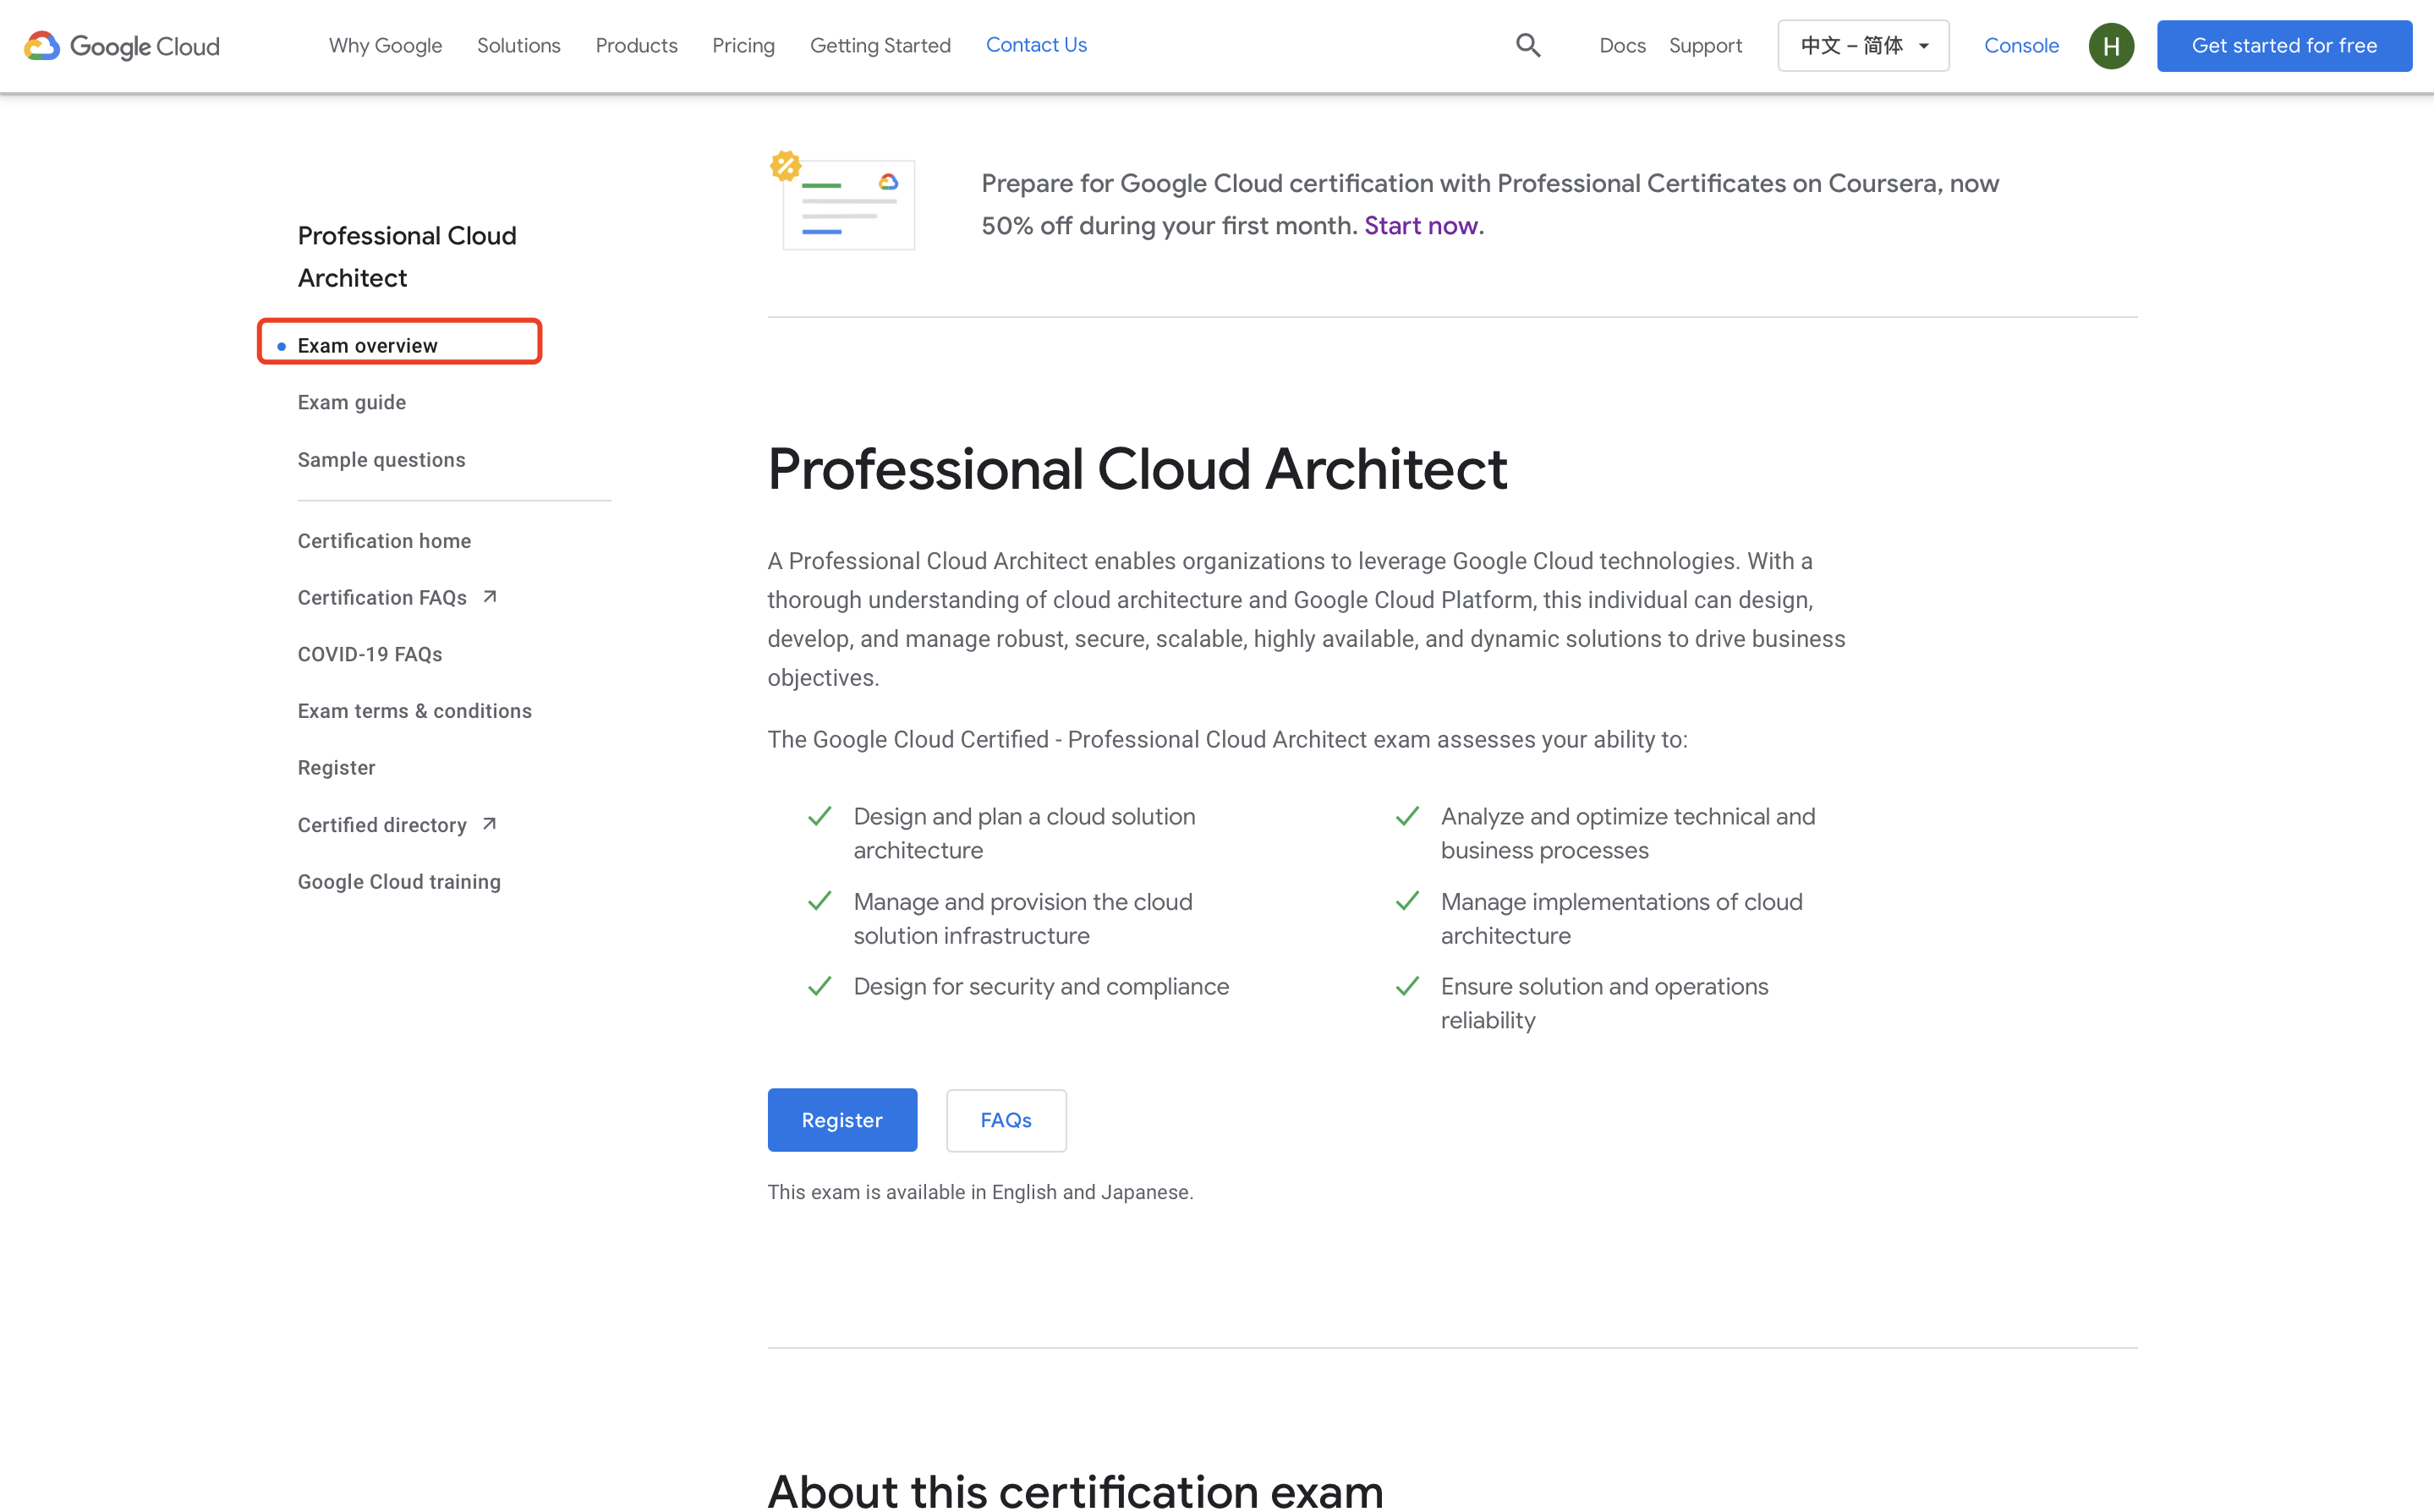Open the Console link
Viewport: 2434px width, 1512px height.
pyautogui.click(x=2021, y=45)
